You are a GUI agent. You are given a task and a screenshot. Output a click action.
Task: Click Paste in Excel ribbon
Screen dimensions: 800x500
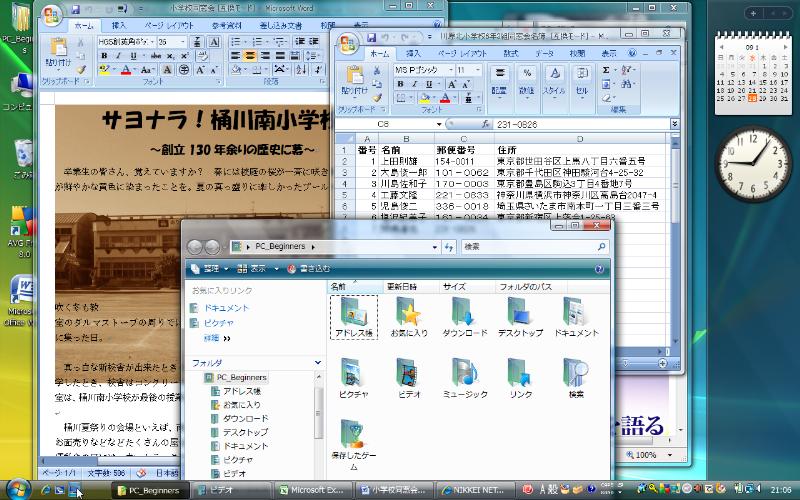pos(354,81)
